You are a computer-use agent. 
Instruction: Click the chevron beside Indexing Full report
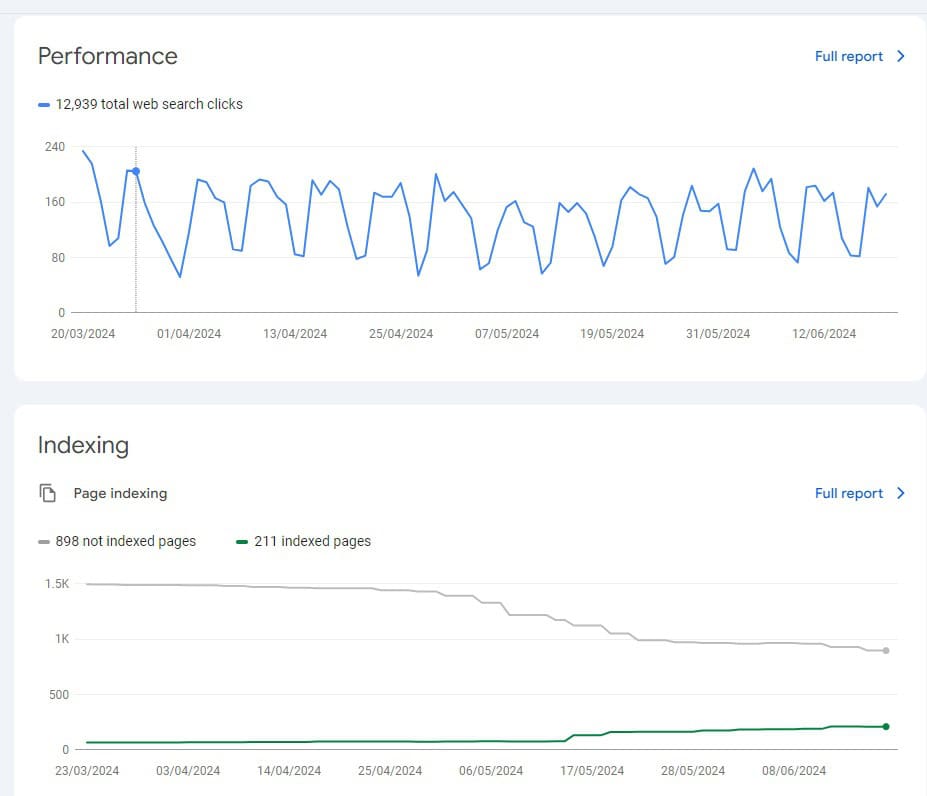click(x=901, y=493)
